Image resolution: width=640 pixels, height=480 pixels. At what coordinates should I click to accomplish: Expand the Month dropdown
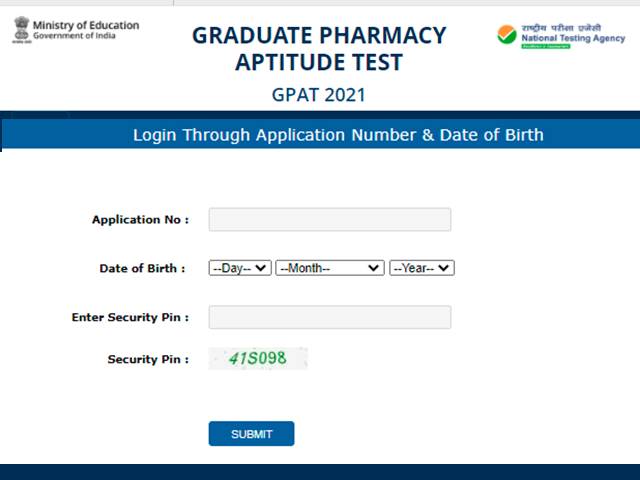(329, 268)
